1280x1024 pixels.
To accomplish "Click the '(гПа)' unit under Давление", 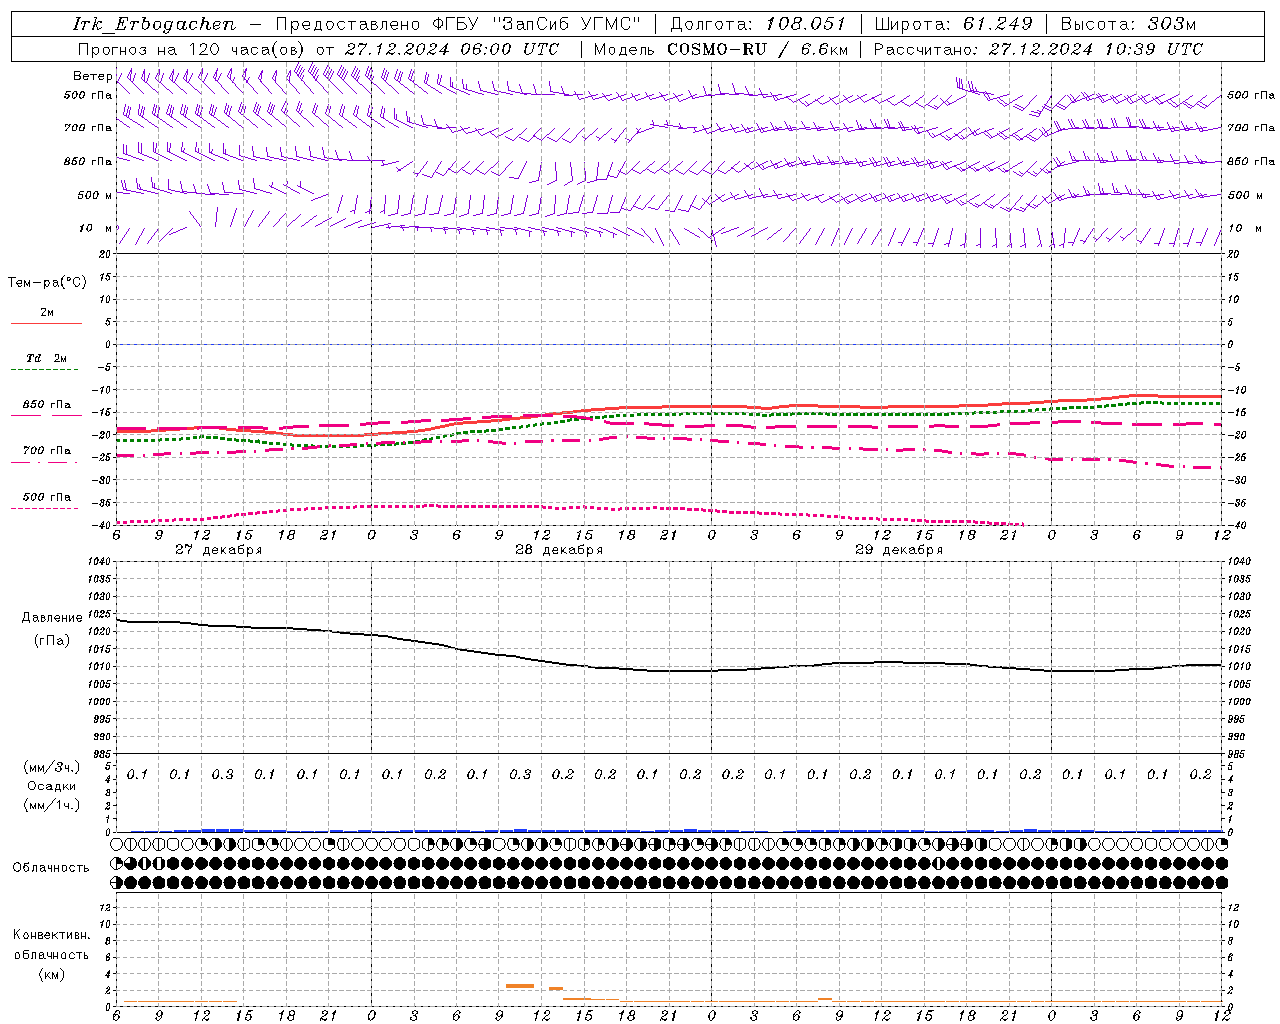I will [52, 641].
